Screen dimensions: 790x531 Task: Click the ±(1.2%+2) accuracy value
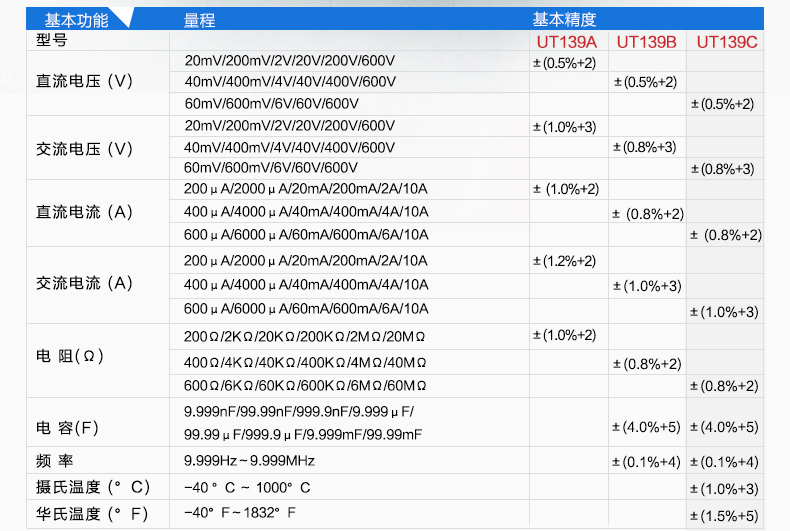[565, 261]
